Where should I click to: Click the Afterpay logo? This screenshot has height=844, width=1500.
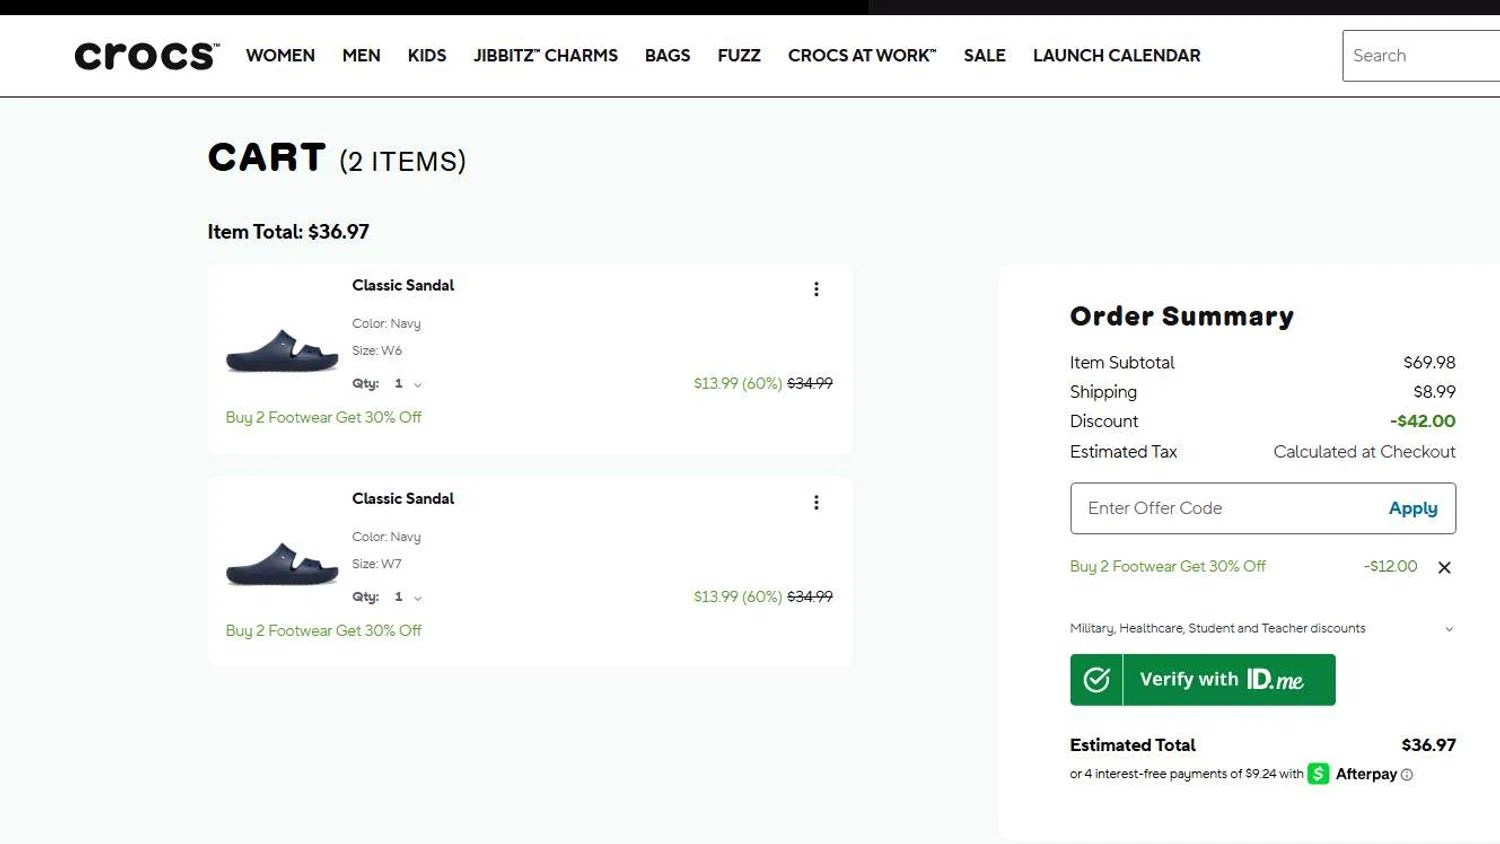(1352, 774)
